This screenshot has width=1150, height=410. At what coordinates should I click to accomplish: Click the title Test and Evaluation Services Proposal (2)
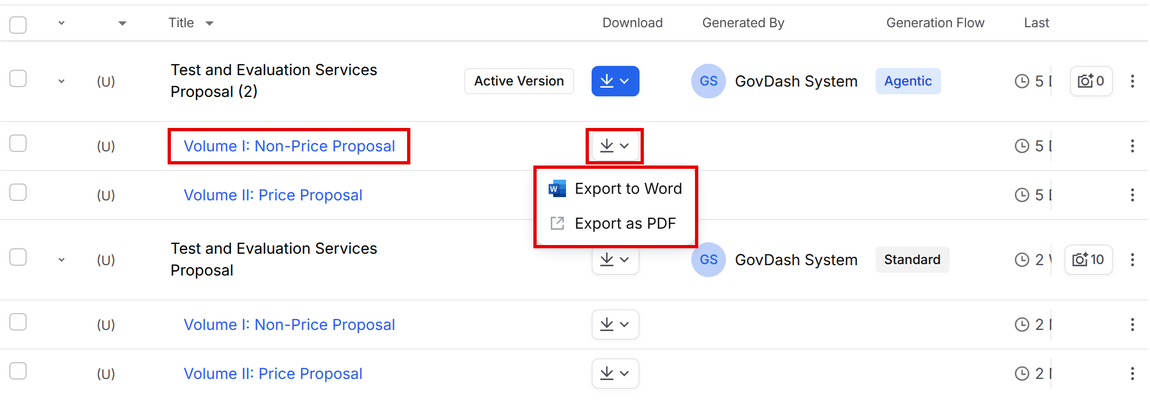click(x=274, y=81)
